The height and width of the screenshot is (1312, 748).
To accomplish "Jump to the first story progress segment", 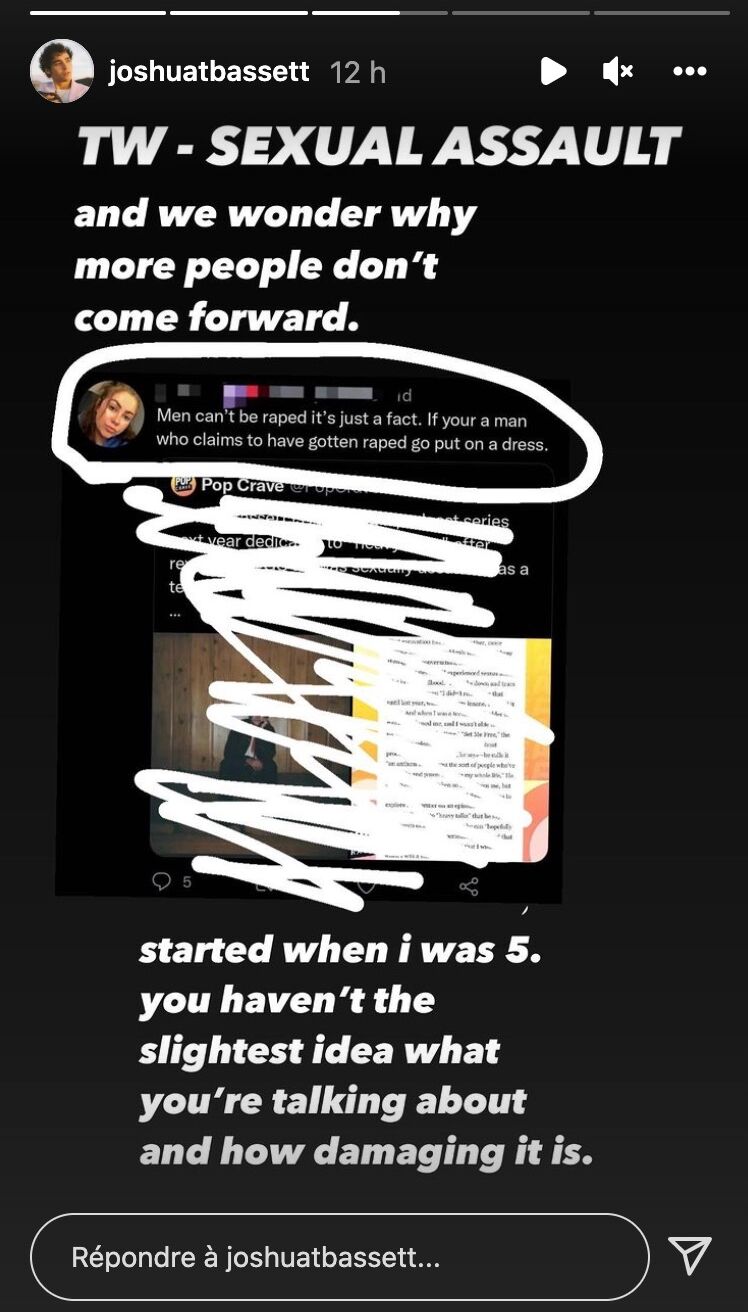I will [x=97, y=13].
